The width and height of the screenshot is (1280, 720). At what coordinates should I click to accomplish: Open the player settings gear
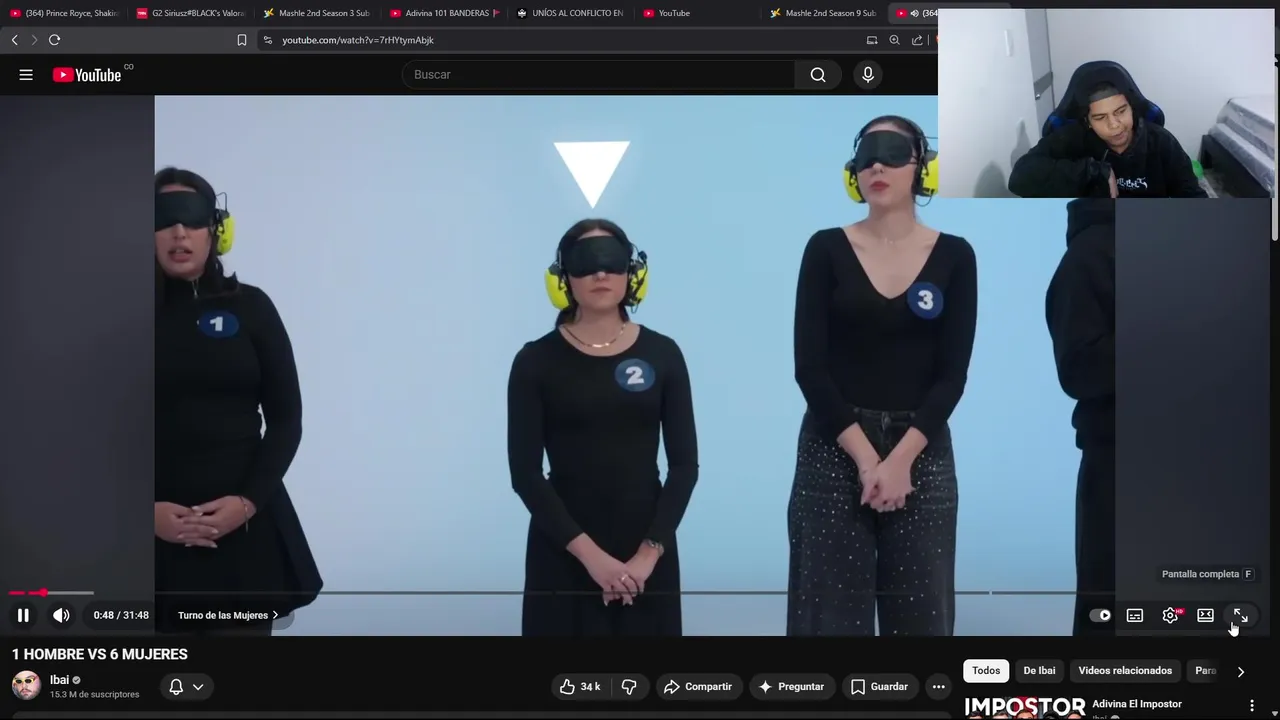coord(1170,615)
